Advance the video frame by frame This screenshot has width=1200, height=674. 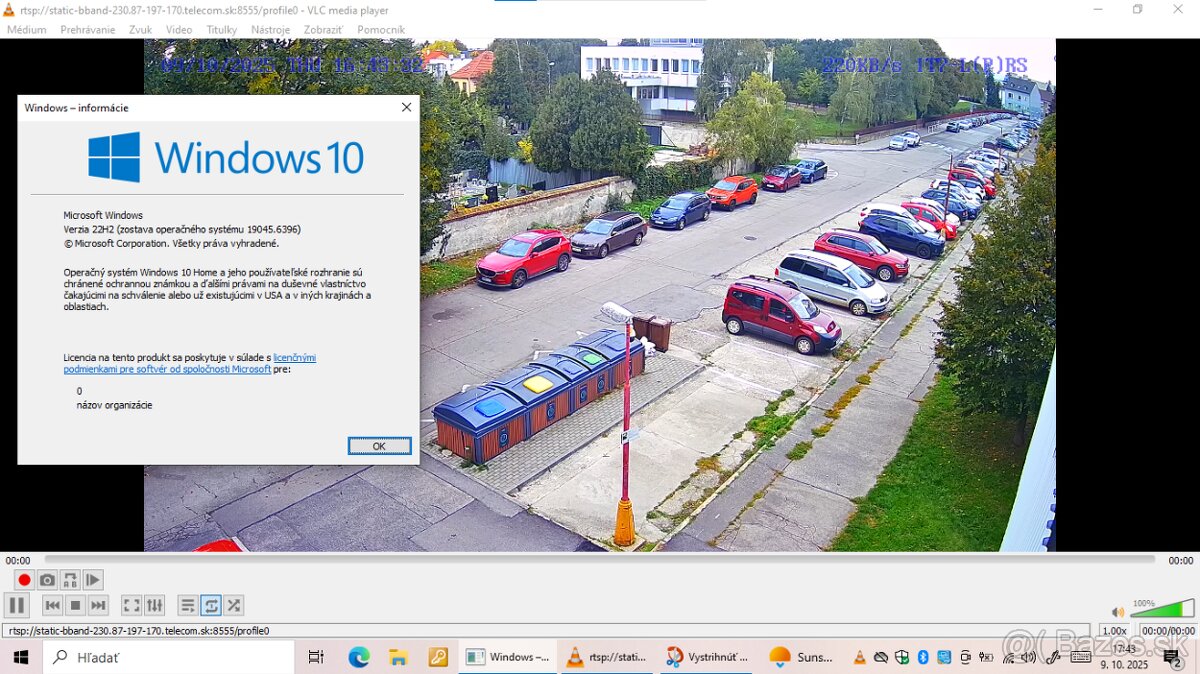click(92, 579)
